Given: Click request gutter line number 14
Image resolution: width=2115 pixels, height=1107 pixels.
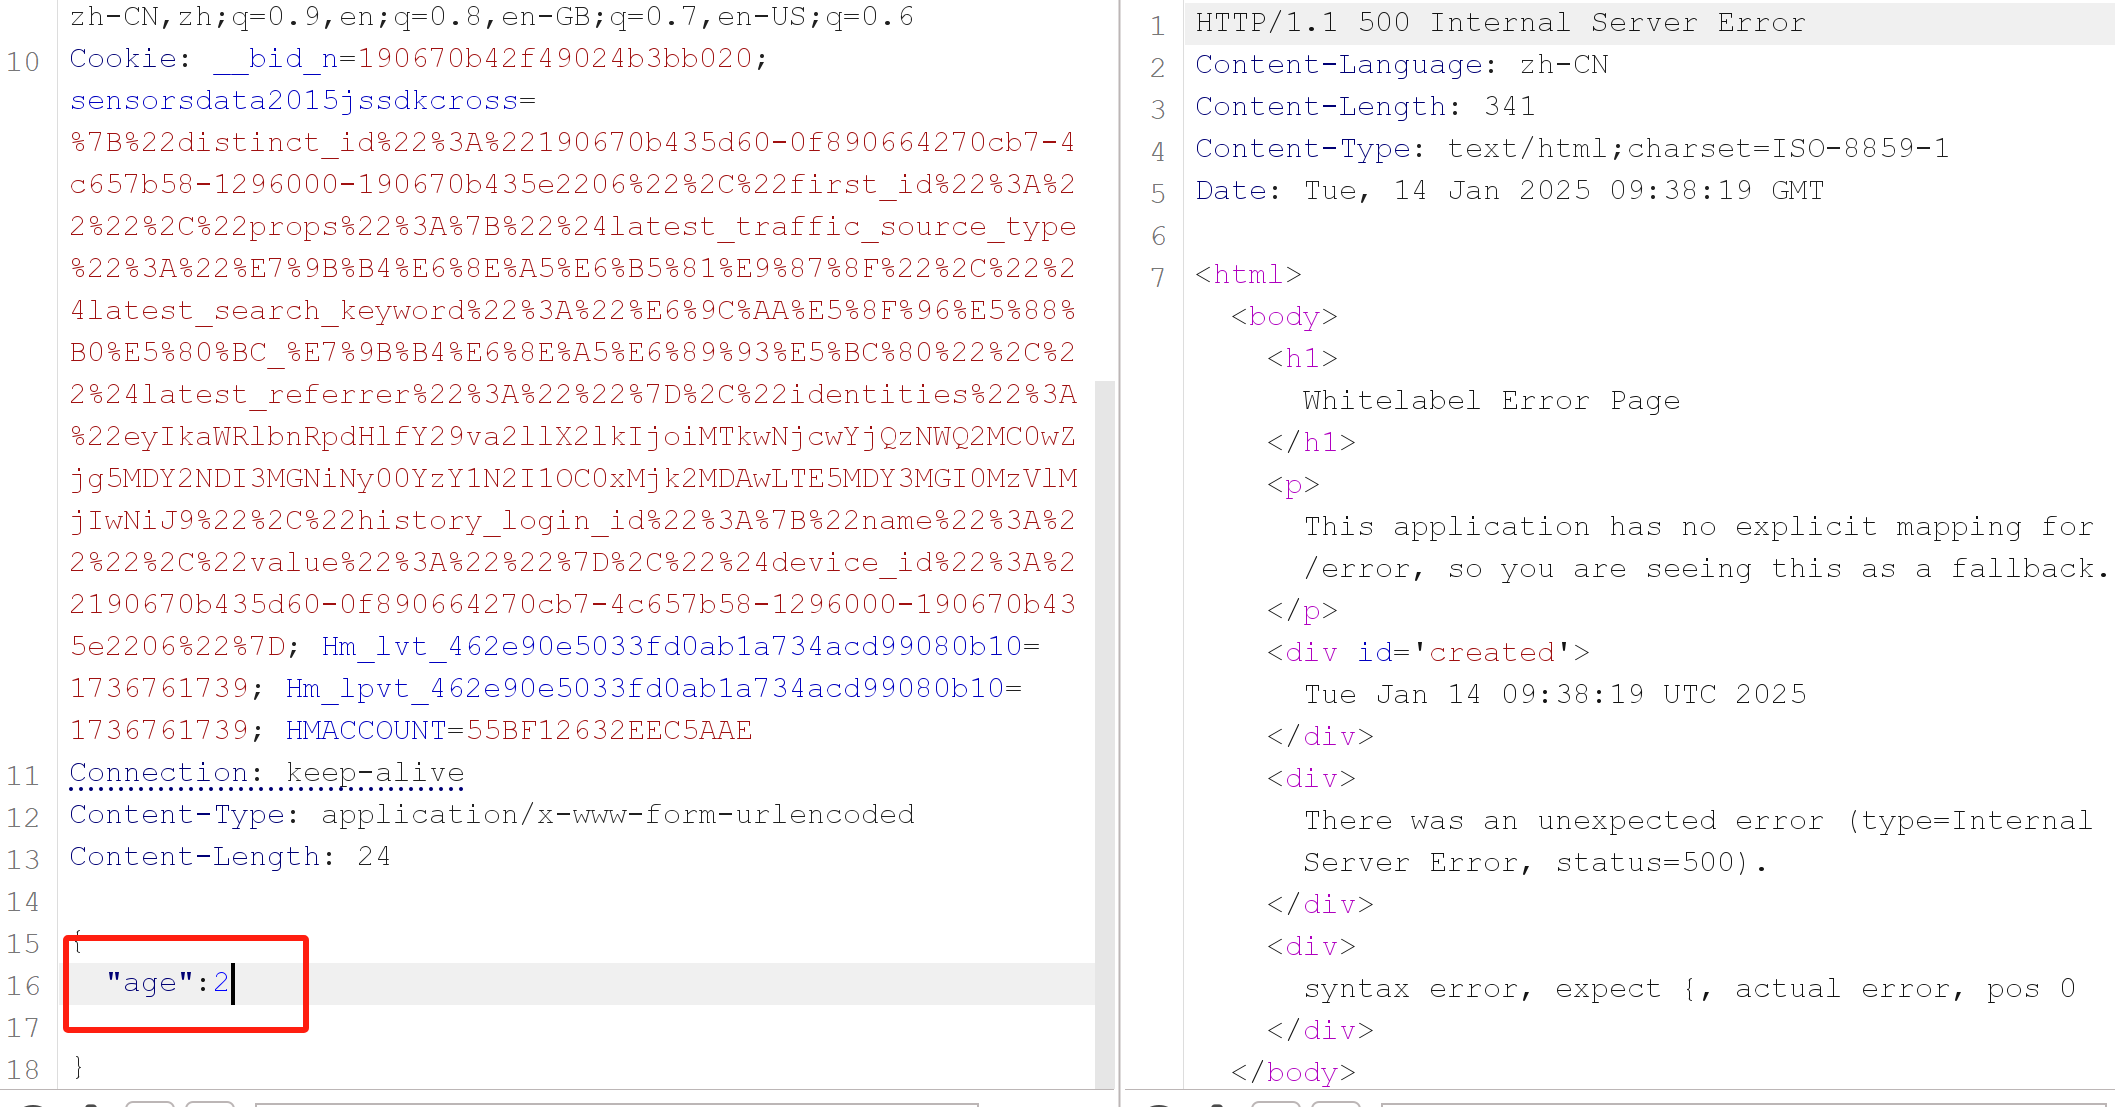Looking at the screenshot, I should tap(23, 902).
